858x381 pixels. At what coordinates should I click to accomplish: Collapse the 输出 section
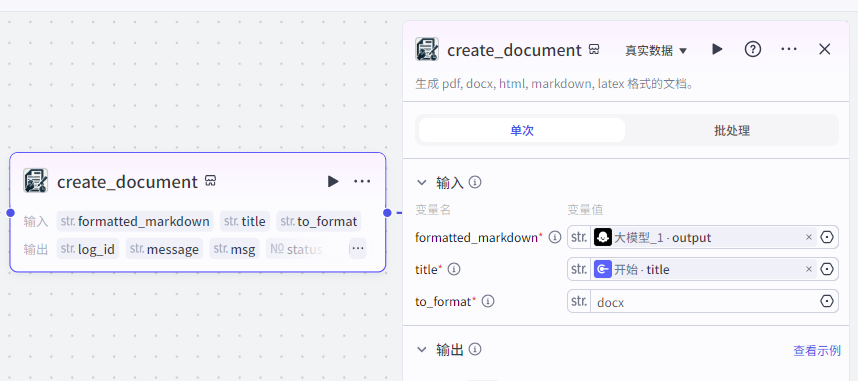(x=421, y=349)
